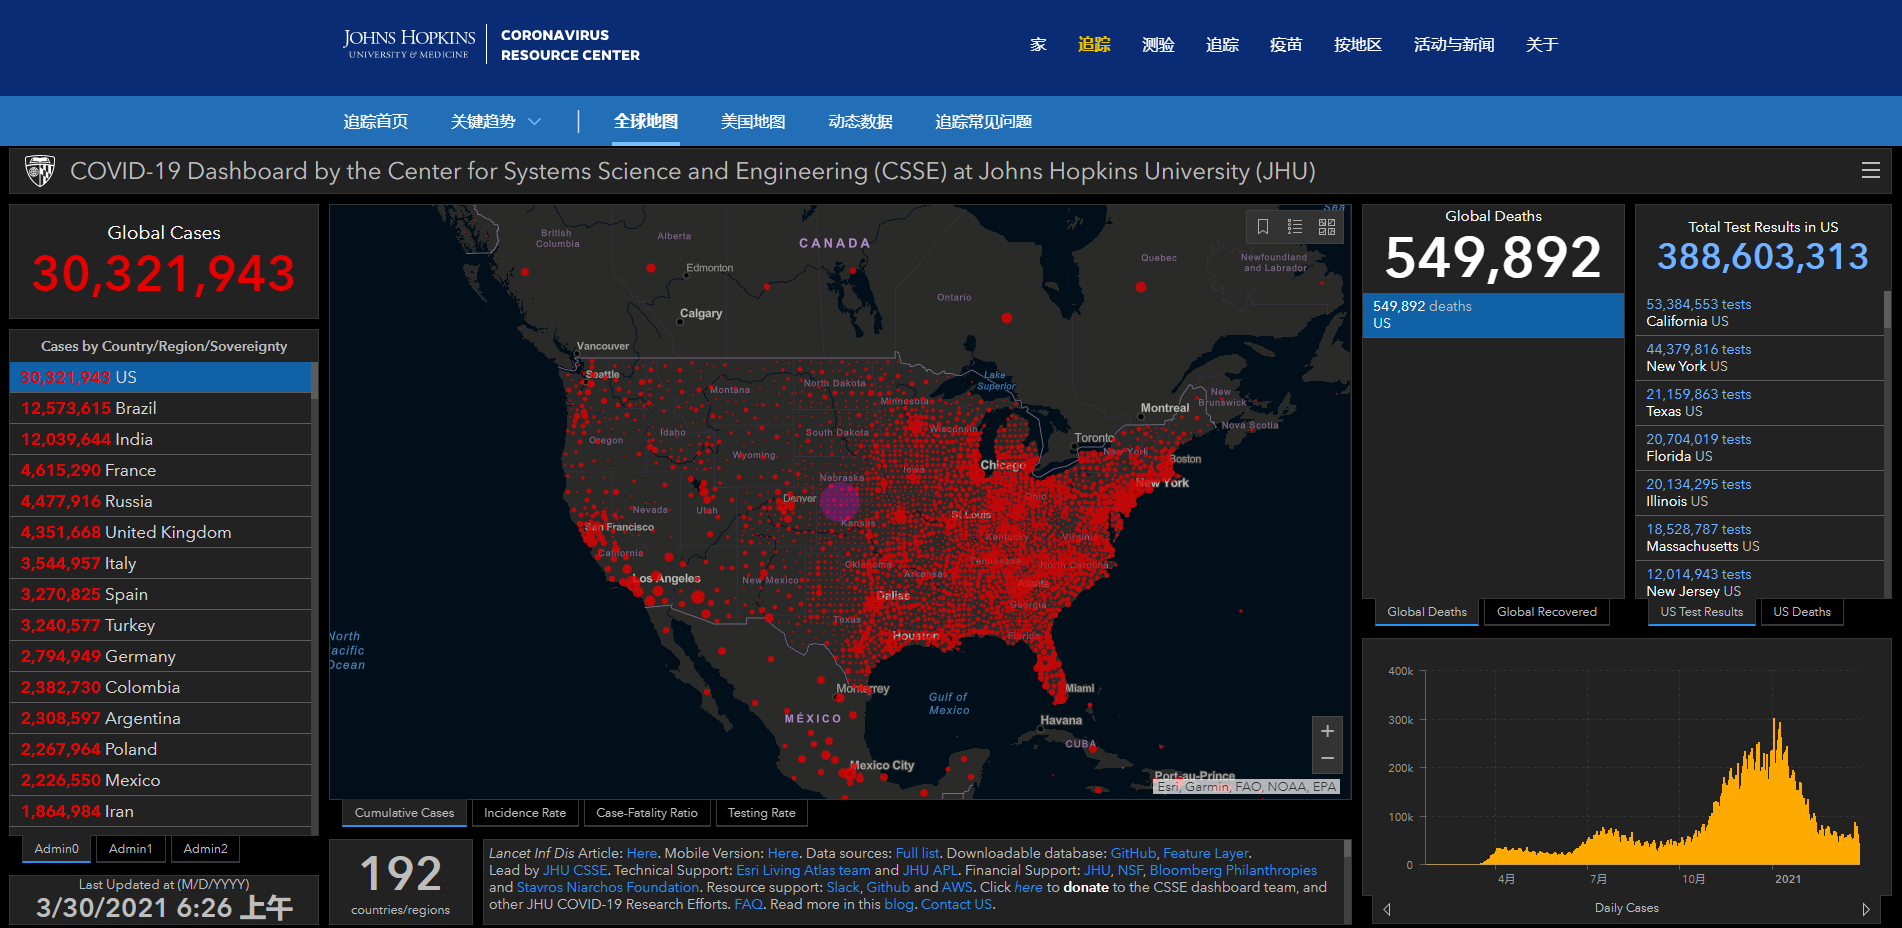Go to next chart with right arrow

point(1866,909)
